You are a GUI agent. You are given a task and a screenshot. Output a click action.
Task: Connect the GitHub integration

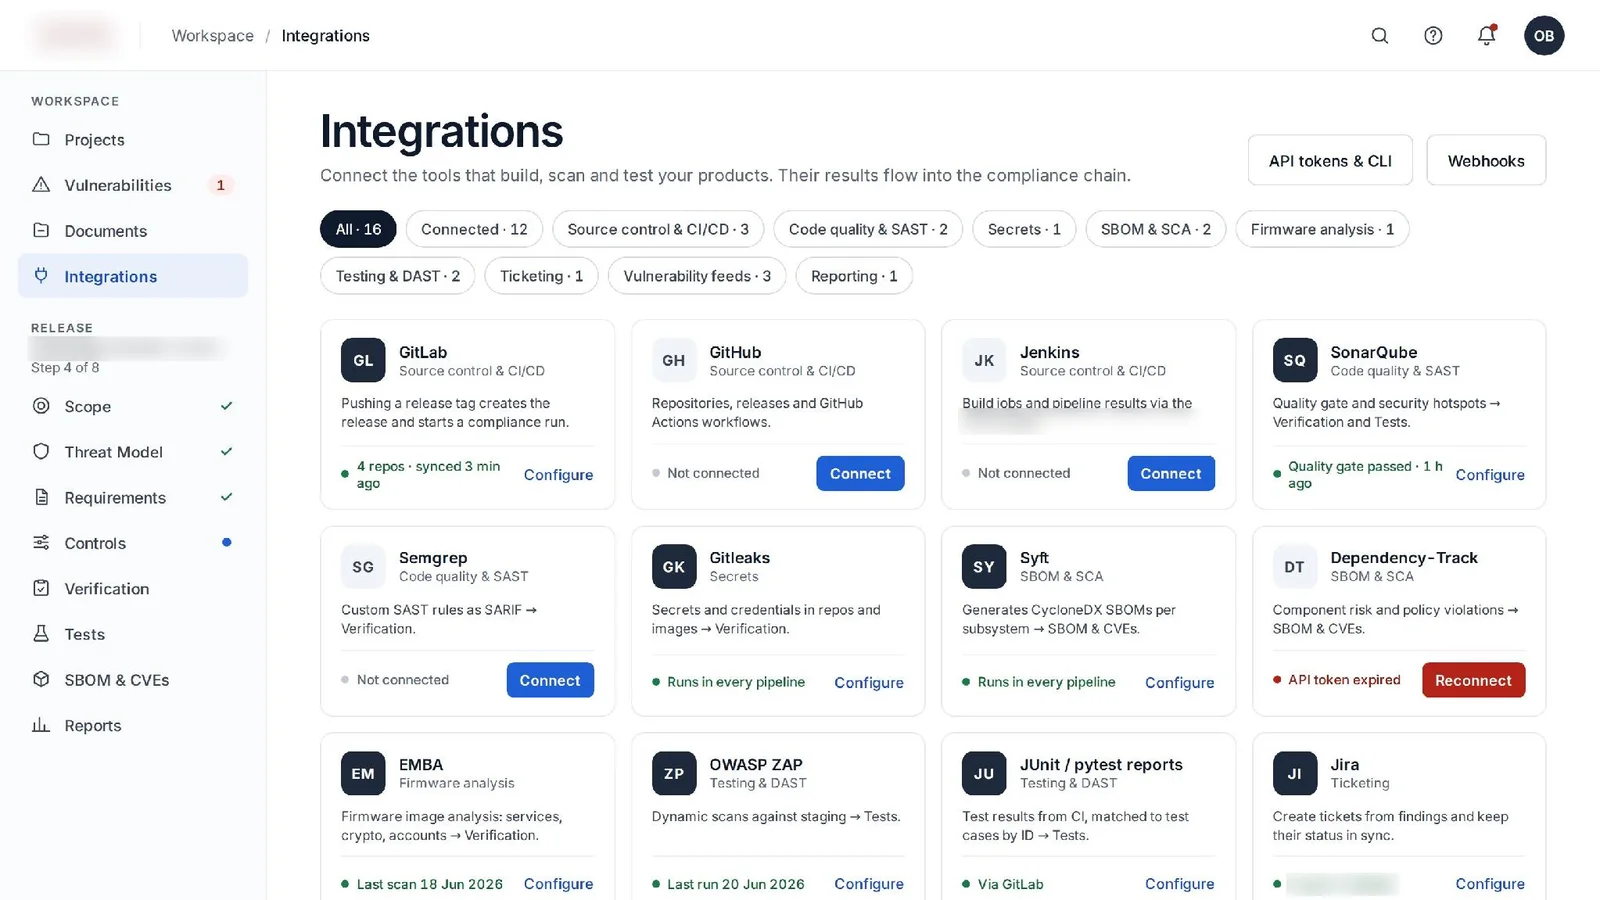click(860, 473)
